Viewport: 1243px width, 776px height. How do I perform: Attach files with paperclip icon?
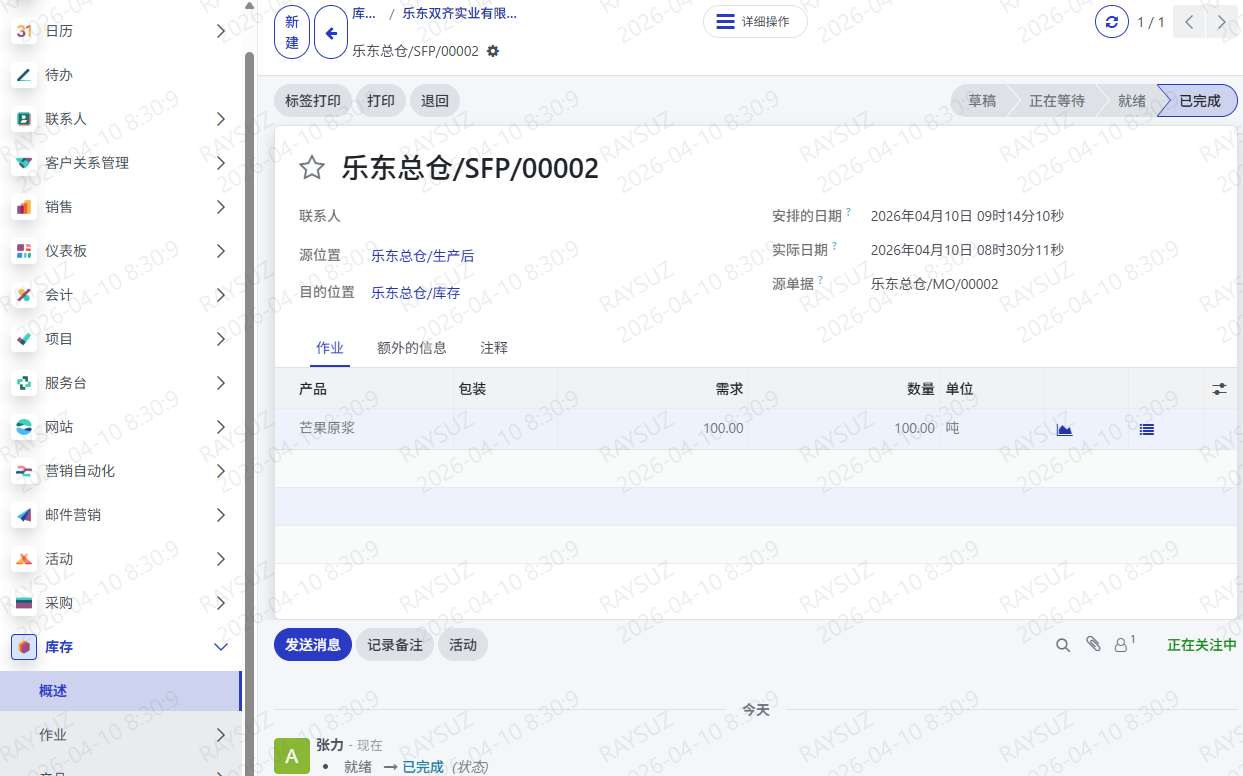(1093, 645)
